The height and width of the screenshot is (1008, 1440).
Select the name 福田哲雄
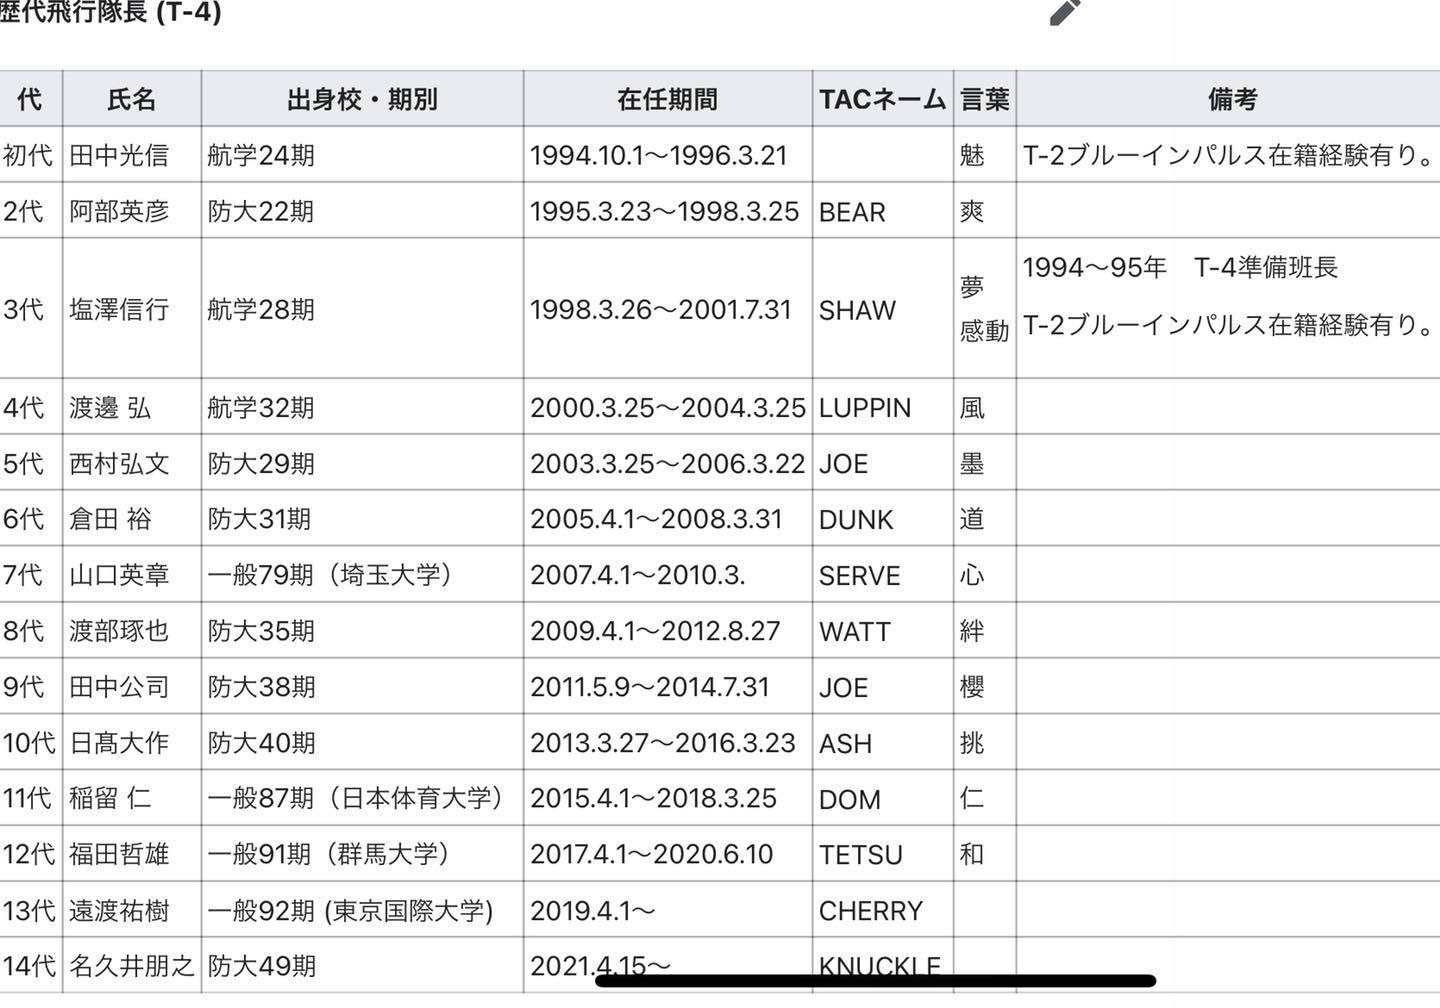point(119,854)
